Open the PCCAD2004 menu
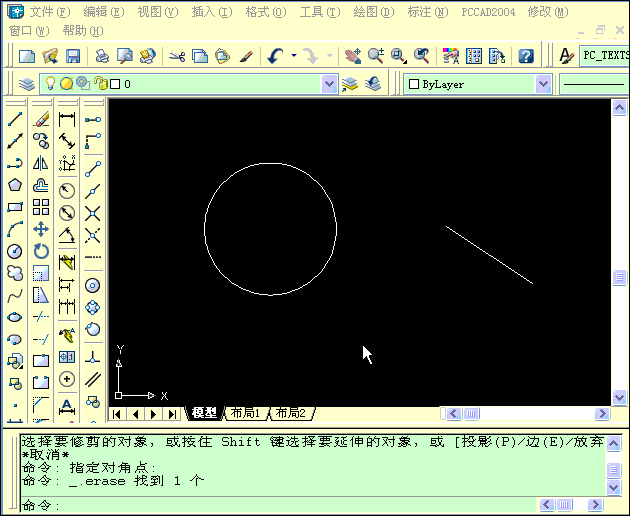Viewport: 630px width, 516px height. point(488,12)
